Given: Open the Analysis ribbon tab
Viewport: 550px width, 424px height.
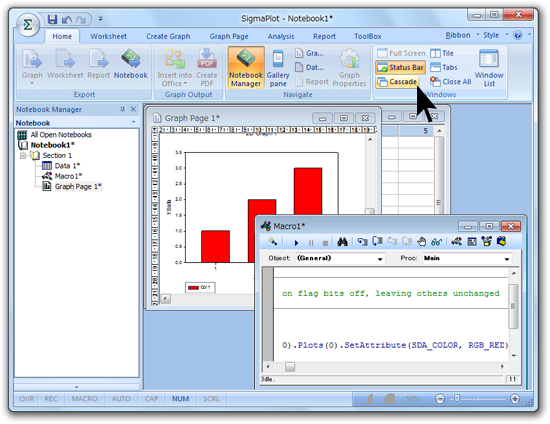Looking at the screenshot, I should coord(281,36).
